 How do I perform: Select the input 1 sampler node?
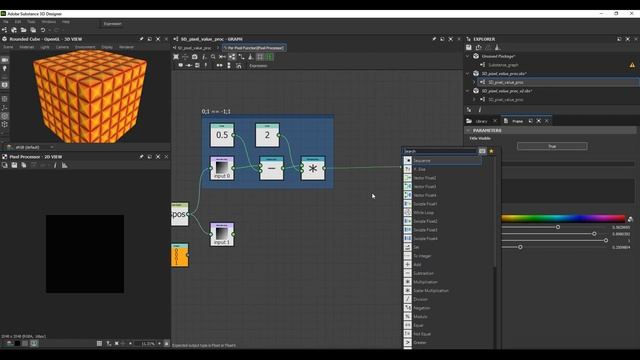[222, 234]
